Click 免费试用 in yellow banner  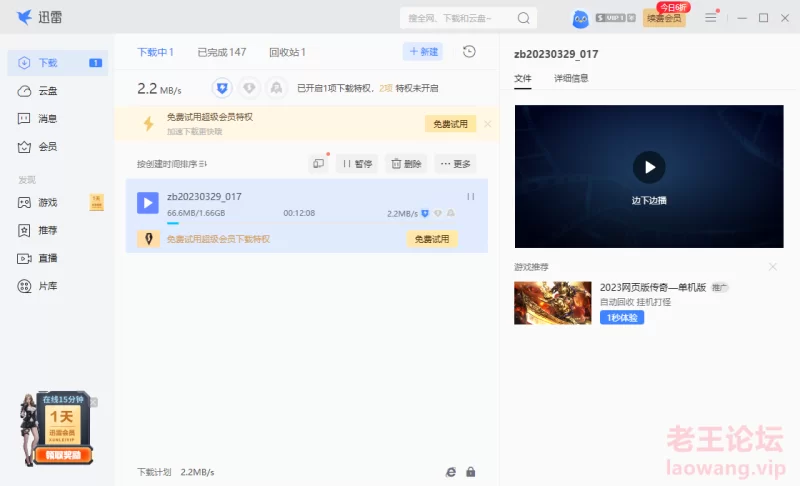pyautogui.click(x=450, y=124)
